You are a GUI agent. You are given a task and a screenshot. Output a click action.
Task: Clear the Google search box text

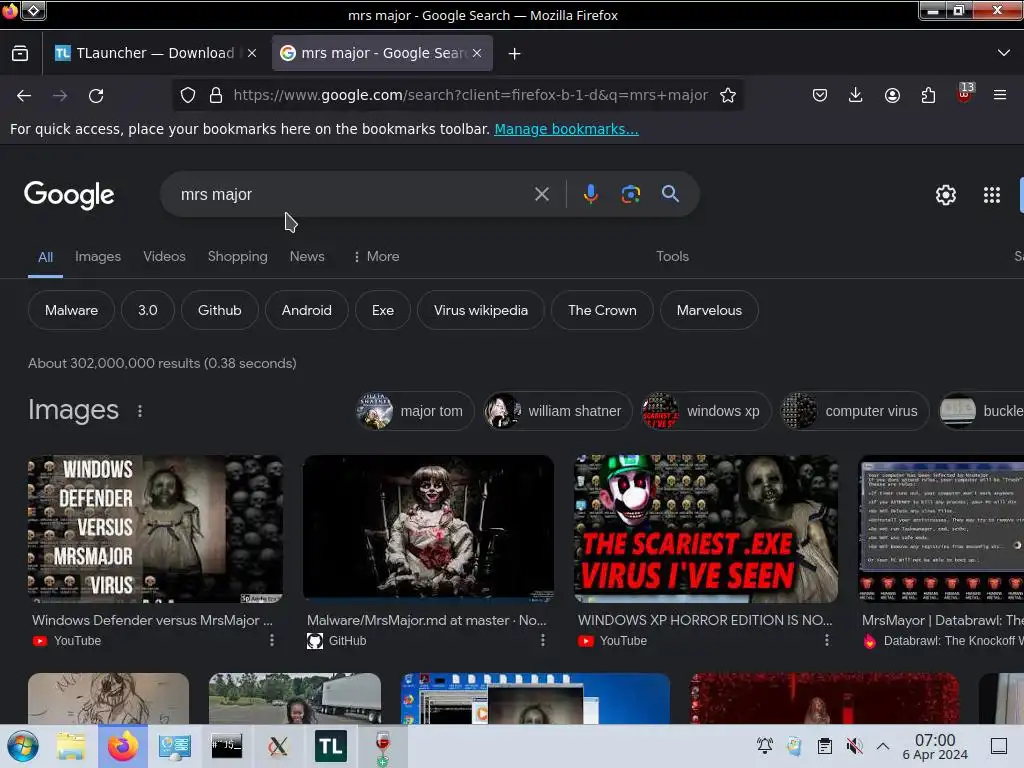pos(541,194)
